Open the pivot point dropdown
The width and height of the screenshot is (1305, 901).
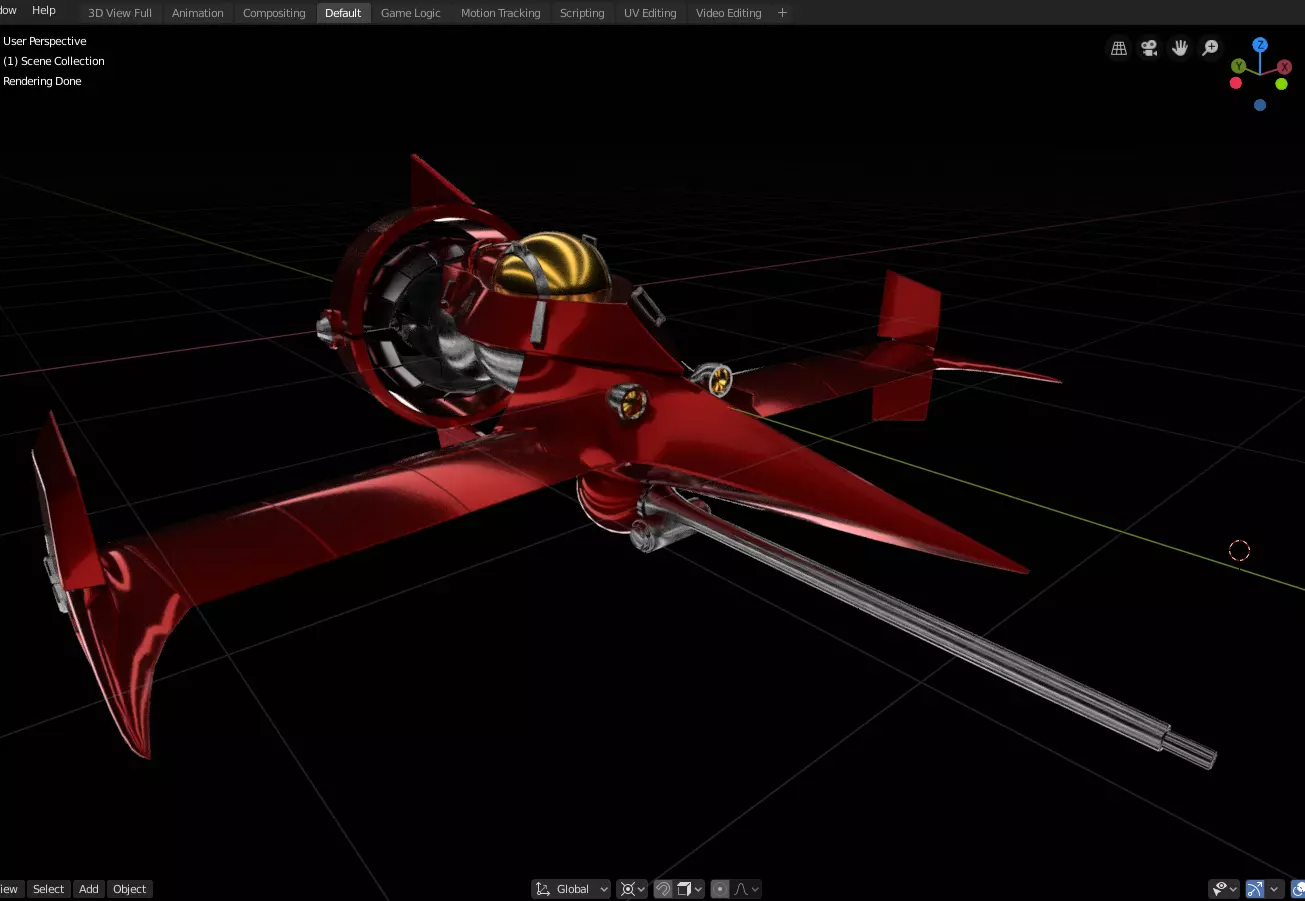click(633, 889)
